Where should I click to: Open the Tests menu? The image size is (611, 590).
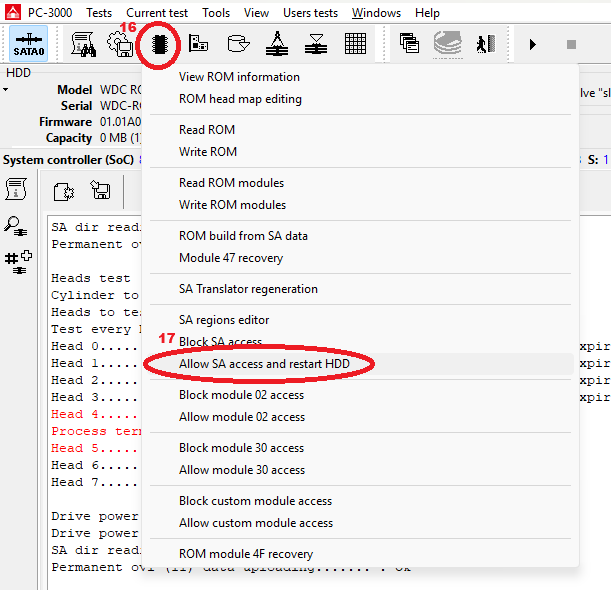click(x=98, y=13)
